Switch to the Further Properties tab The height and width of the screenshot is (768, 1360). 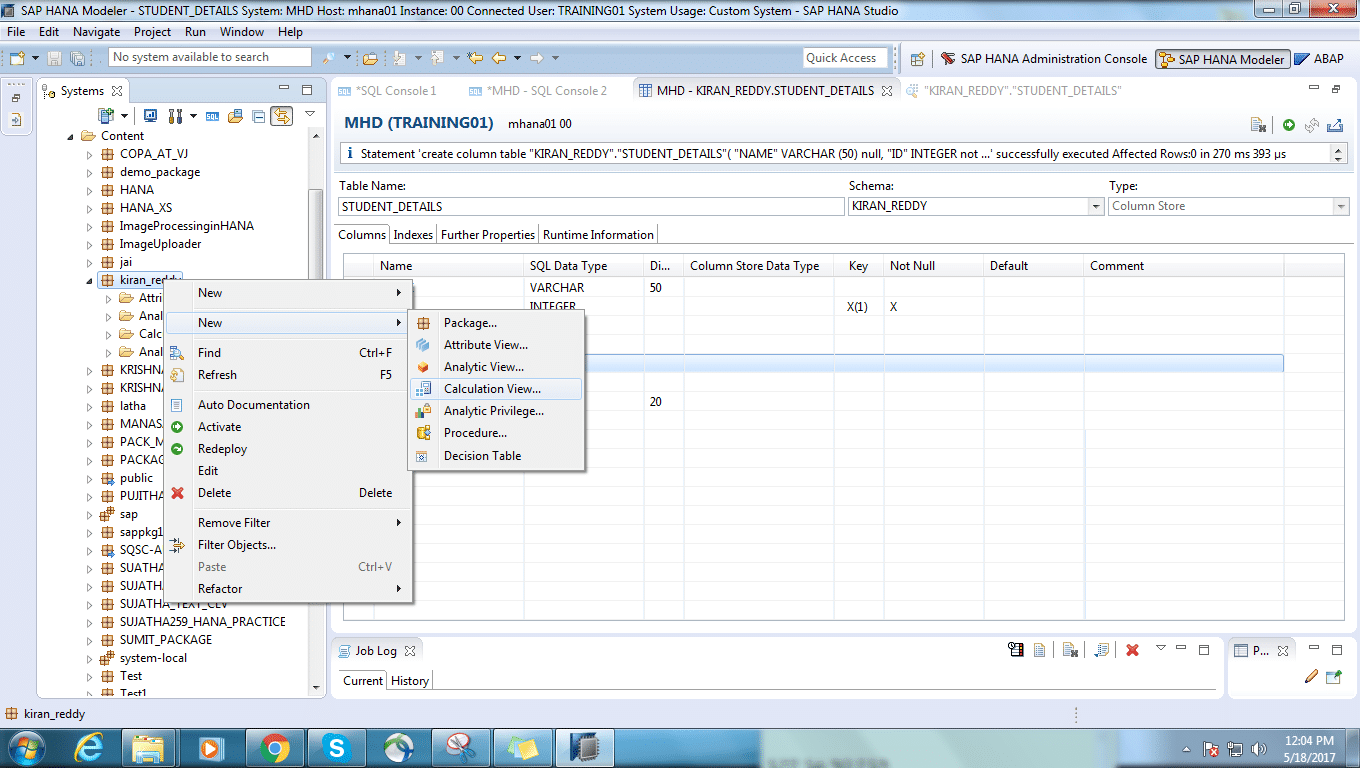(488, 235)
